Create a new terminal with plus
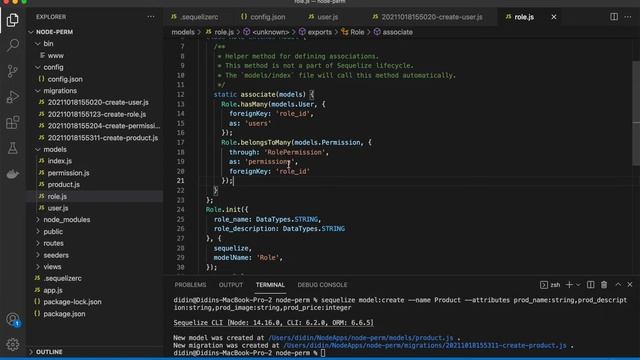 pos(569,285)
